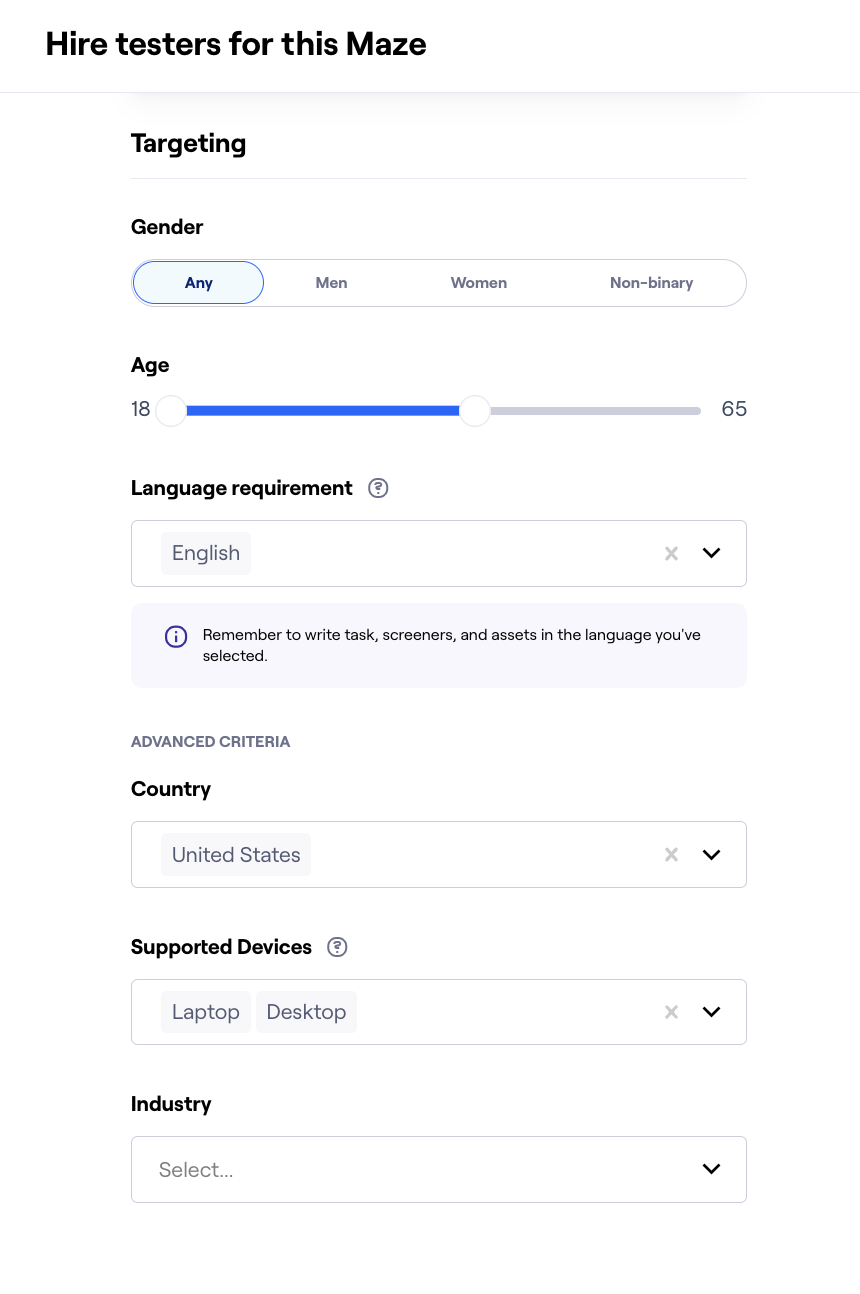860x1294 pixels.
Task: Select Women gender option
Action: [478, 283]
